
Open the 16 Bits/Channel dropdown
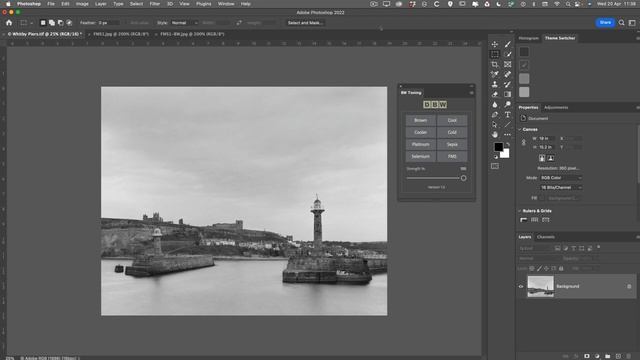point(561,188)
